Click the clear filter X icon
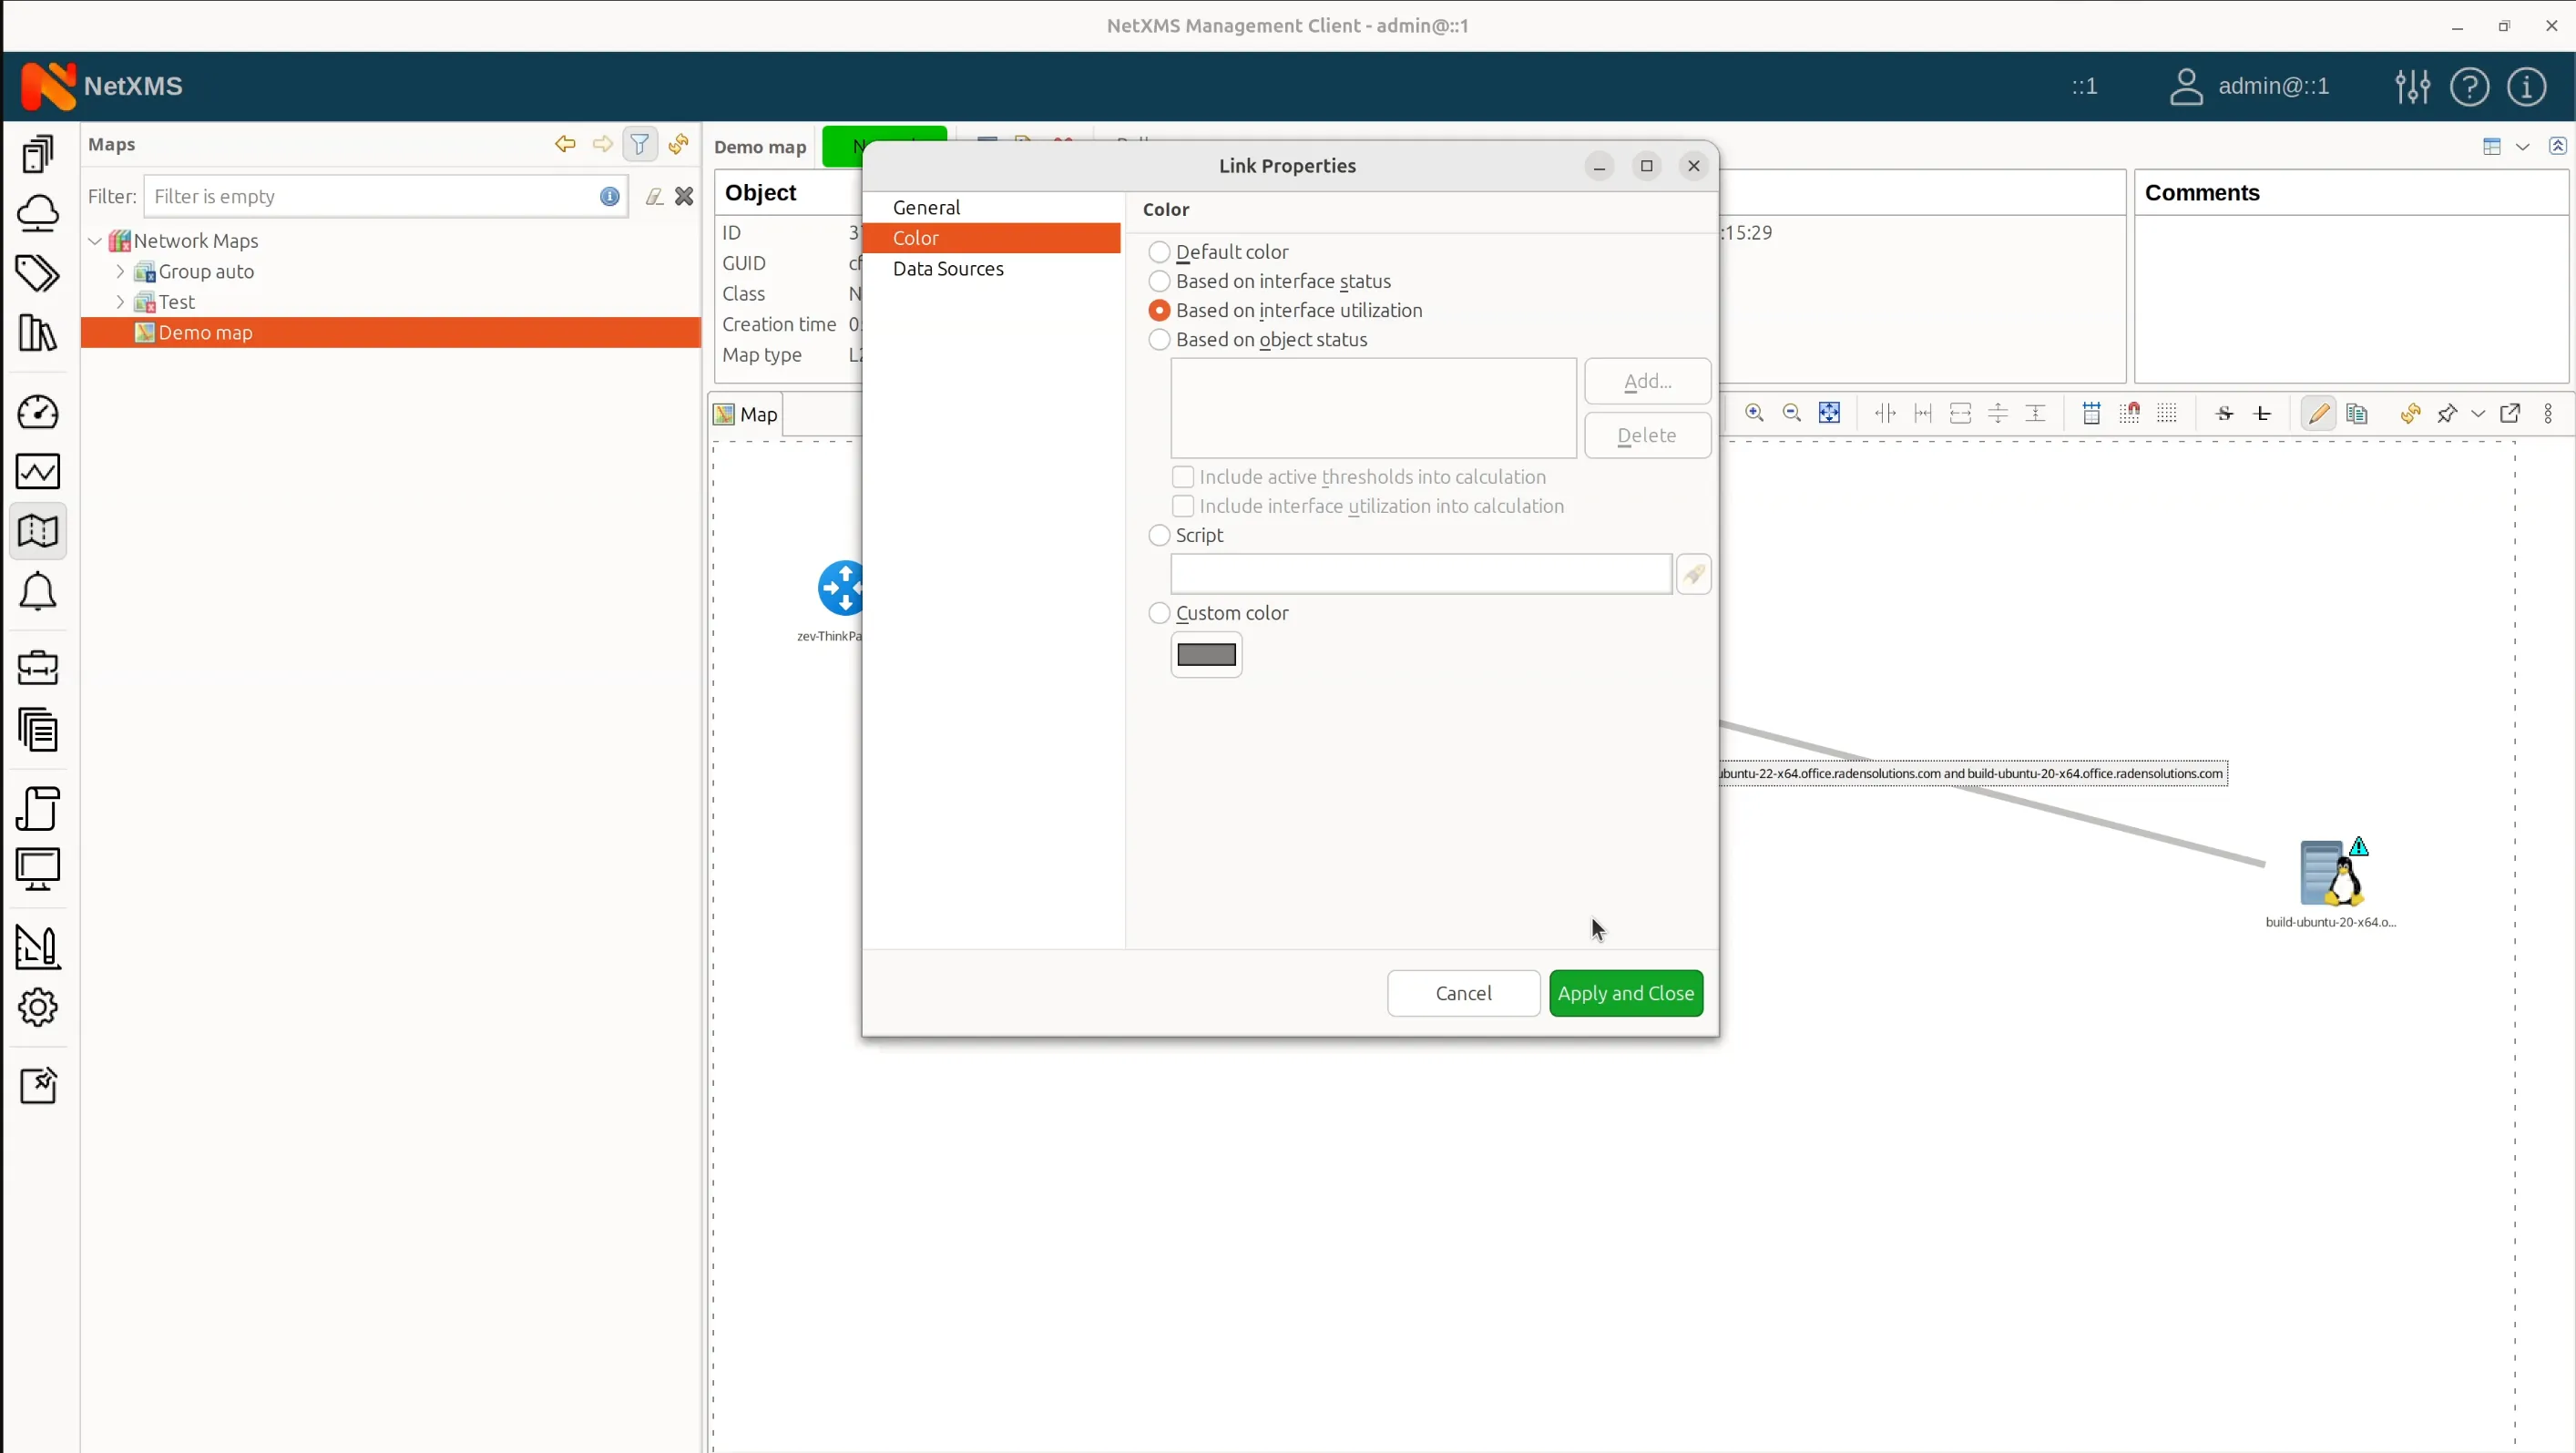Image resolution: width=2576 pixels, height=1453 pixels. (684, 196)
